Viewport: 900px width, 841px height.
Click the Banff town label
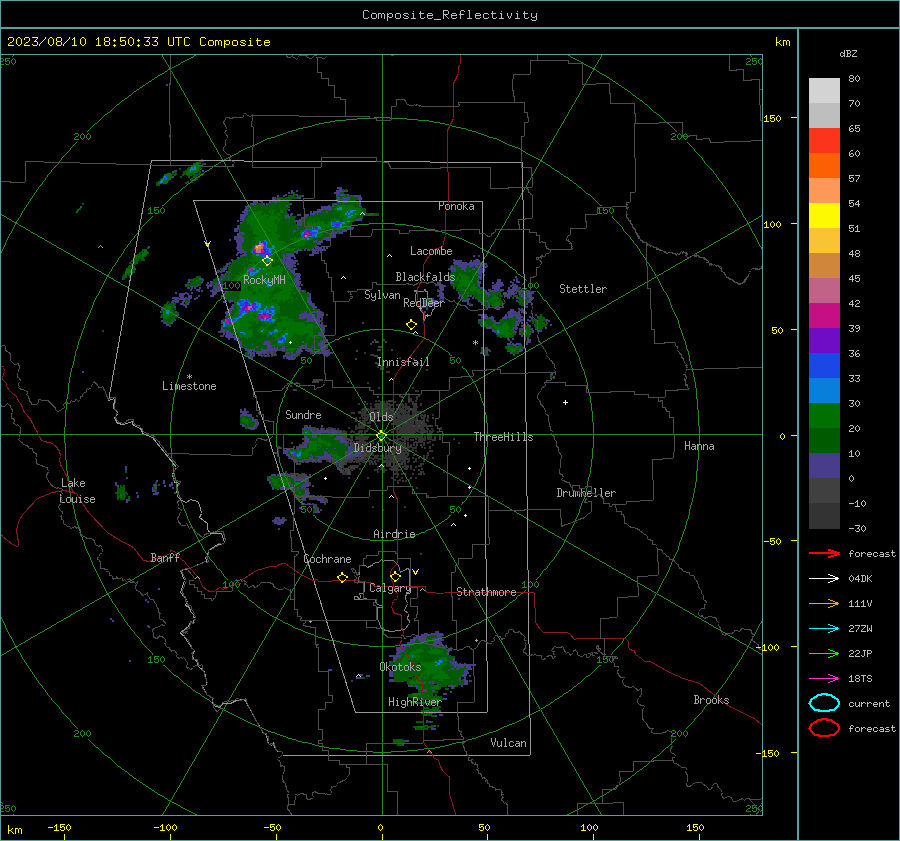(x=165, y=557)
